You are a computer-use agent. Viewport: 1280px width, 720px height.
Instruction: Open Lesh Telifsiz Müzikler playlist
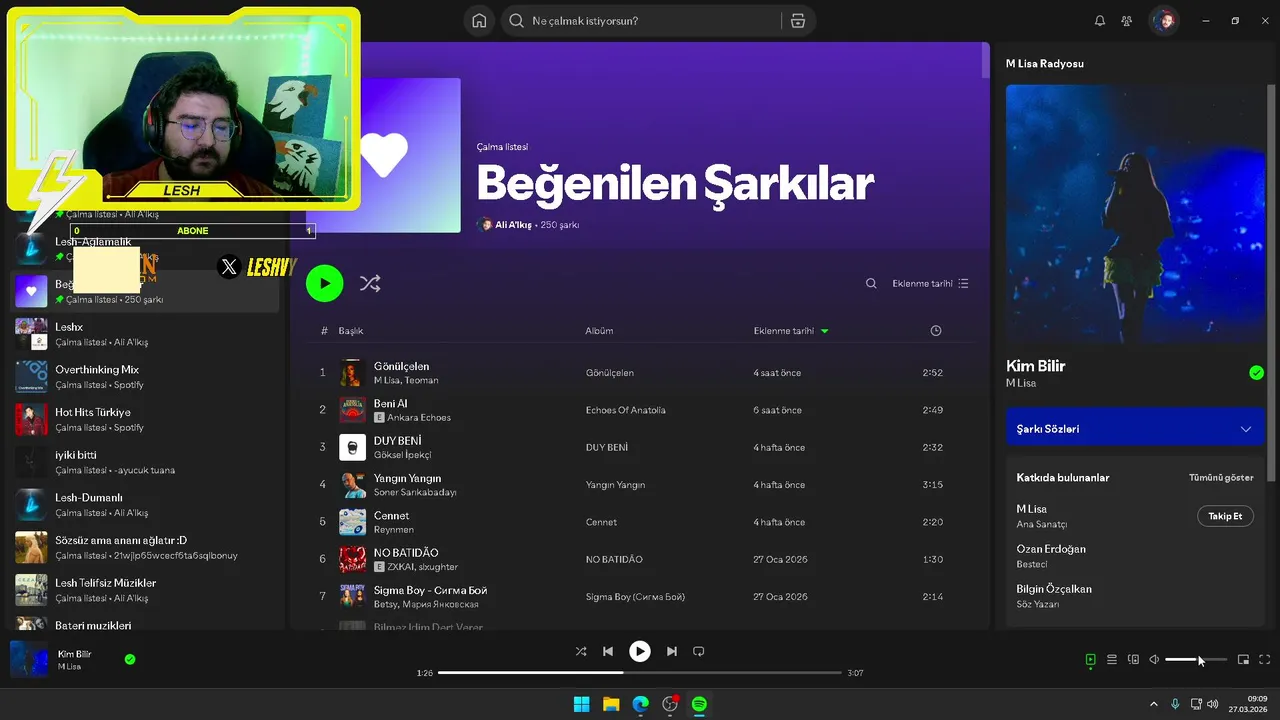(x=145, y=590)
